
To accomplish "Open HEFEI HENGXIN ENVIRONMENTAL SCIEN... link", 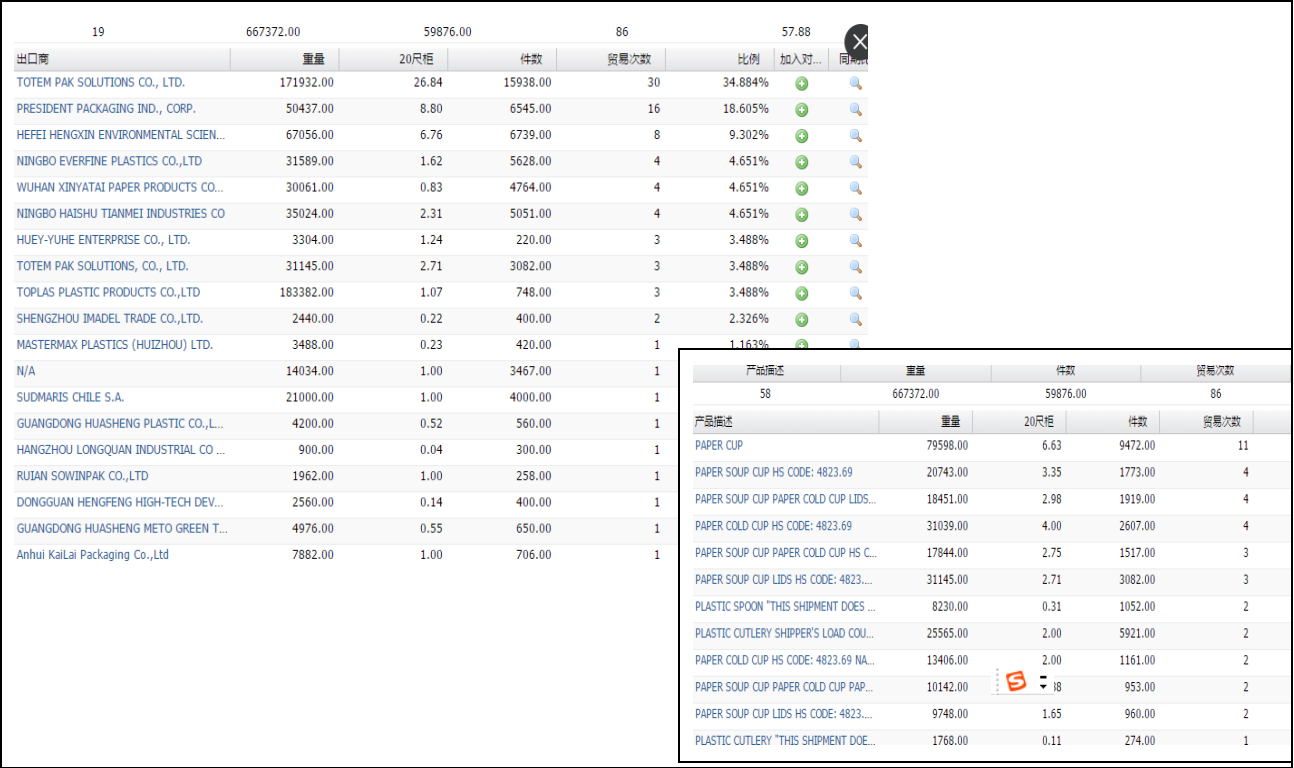I will click(121, 135).
